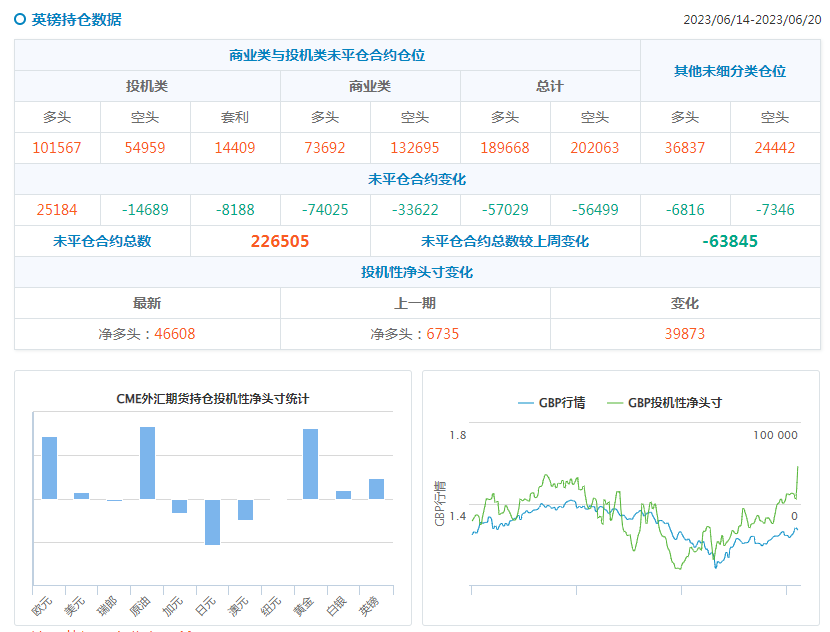Toggle the GBP行情 legend series
830x632 pixels.
pos(551,403)
